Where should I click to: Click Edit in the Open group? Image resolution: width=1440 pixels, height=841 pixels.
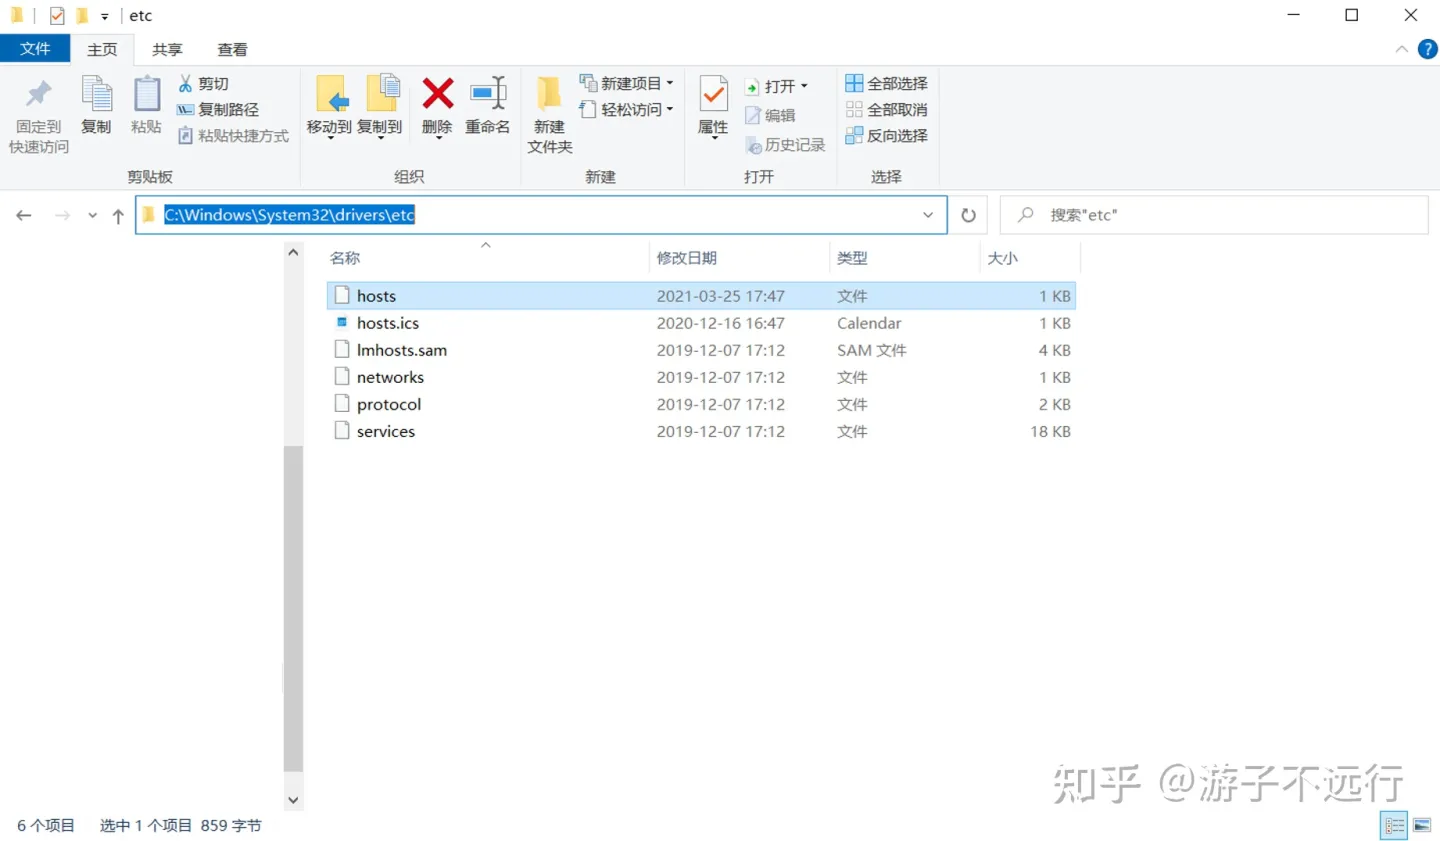coord(770,116)
